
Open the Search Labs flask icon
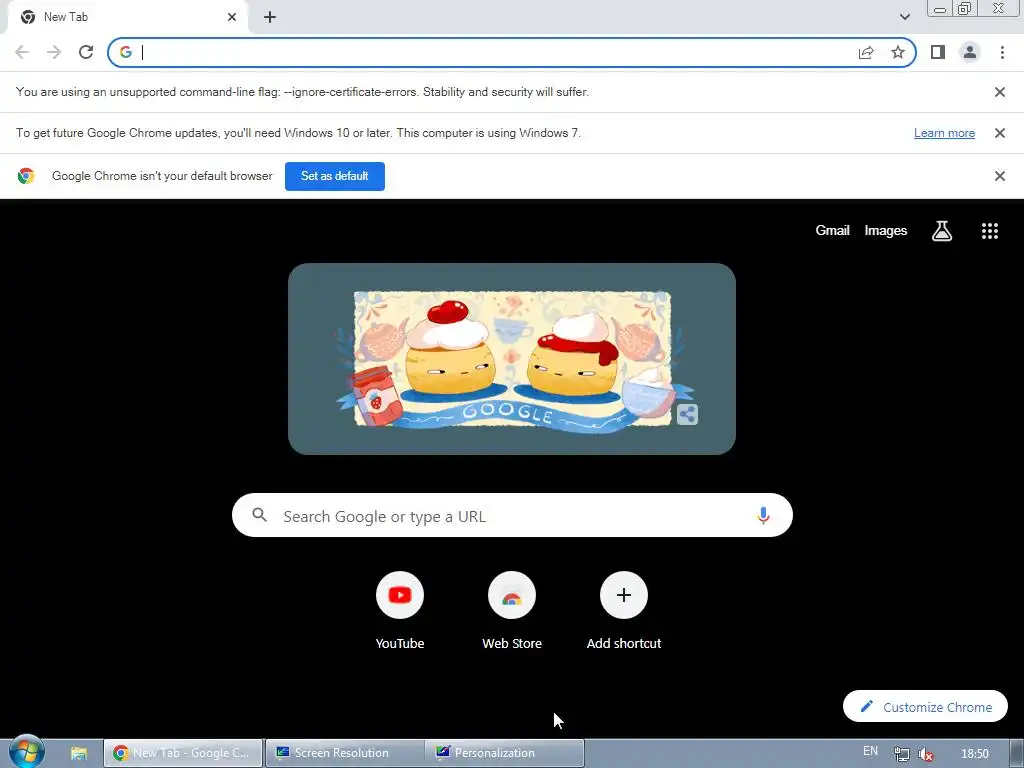click(x=941, y=231)
